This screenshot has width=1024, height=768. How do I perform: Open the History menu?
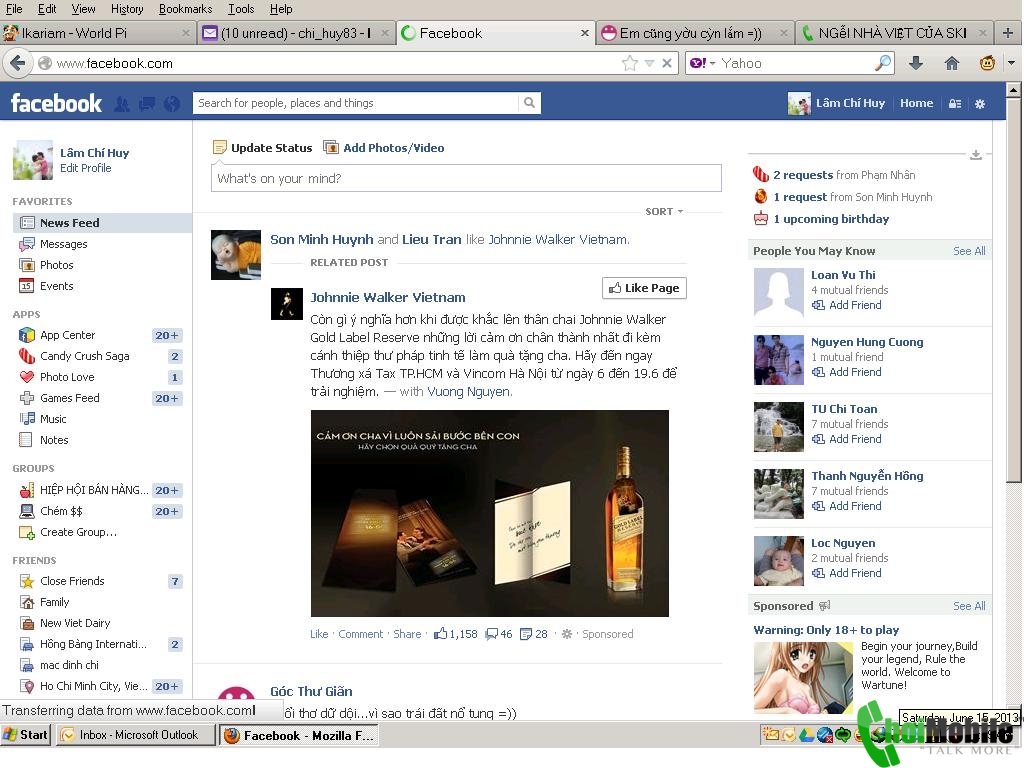coord(127,9)
